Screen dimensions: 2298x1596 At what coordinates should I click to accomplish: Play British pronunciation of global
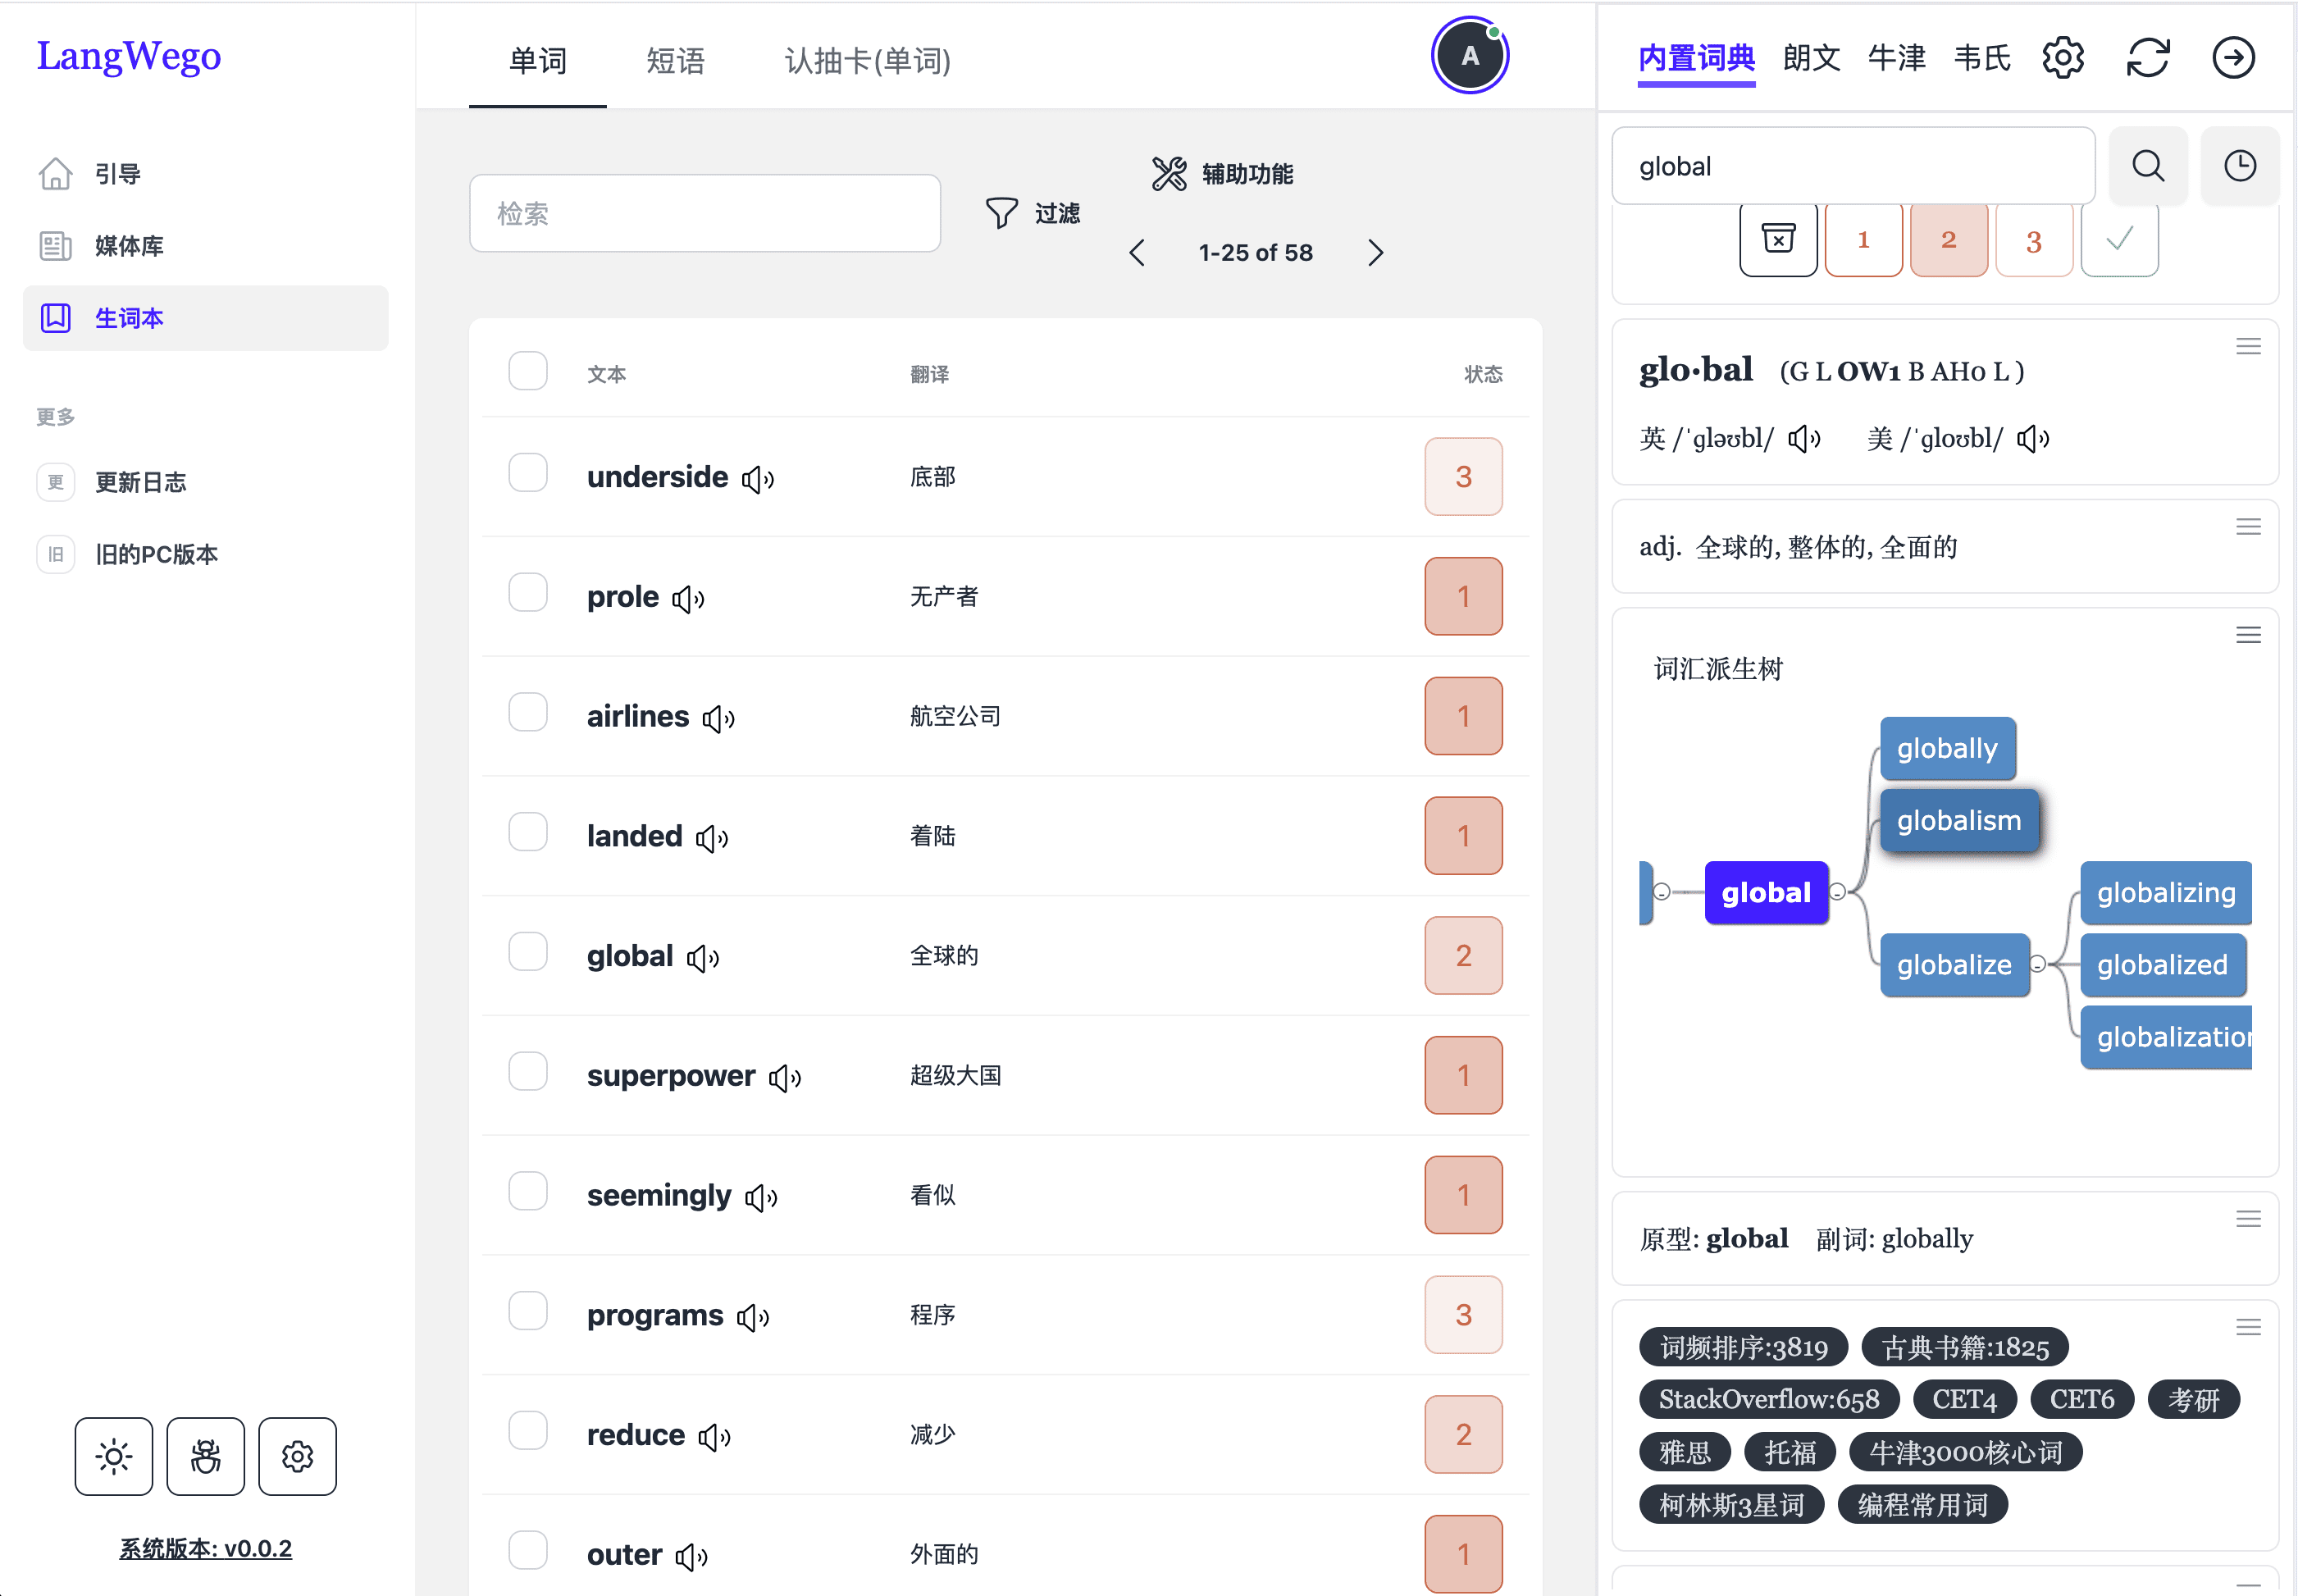coord(1804,439)
